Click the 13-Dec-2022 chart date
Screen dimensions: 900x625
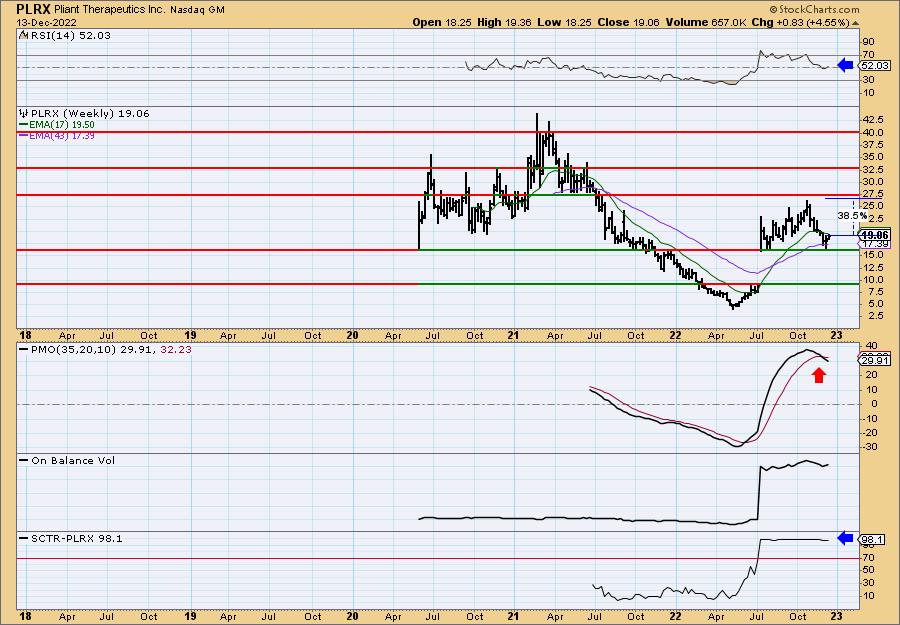click(44, 22)
